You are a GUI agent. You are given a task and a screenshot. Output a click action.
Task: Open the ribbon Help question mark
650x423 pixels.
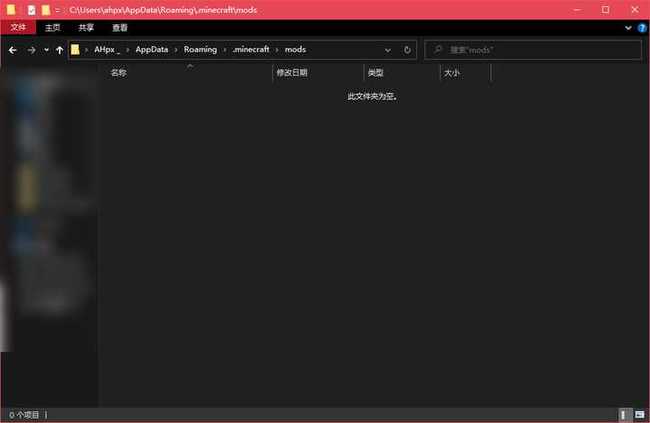click(x=641, y=28)
